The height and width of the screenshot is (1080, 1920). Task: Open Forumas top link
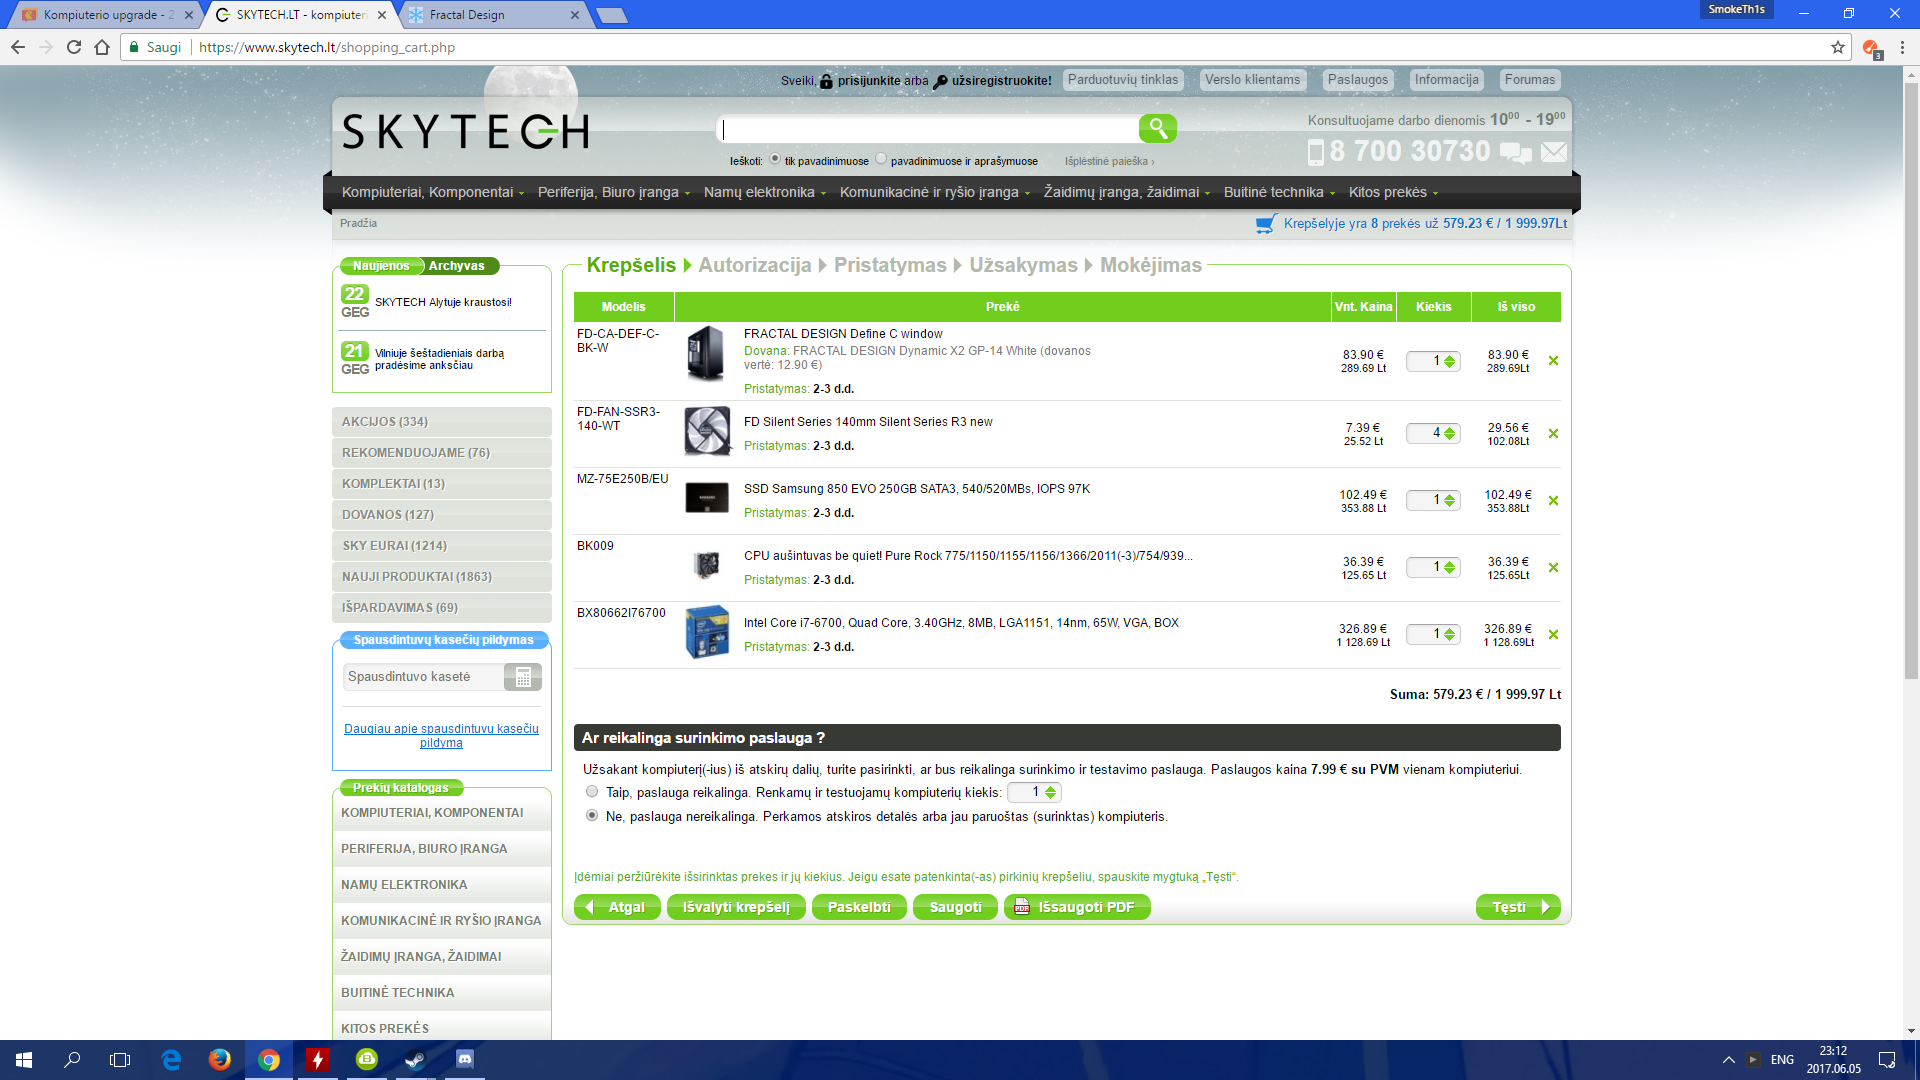tap(1530, 80)
